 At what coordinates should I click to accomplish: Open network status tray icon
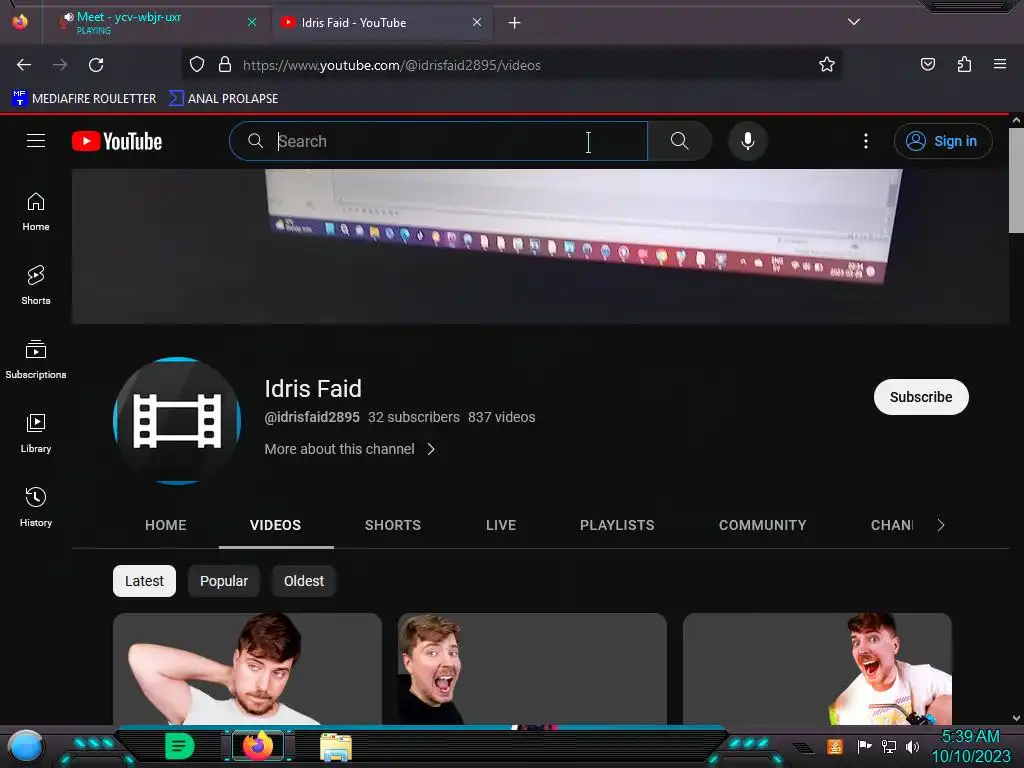pyautogui.click(x=889, y=746)
